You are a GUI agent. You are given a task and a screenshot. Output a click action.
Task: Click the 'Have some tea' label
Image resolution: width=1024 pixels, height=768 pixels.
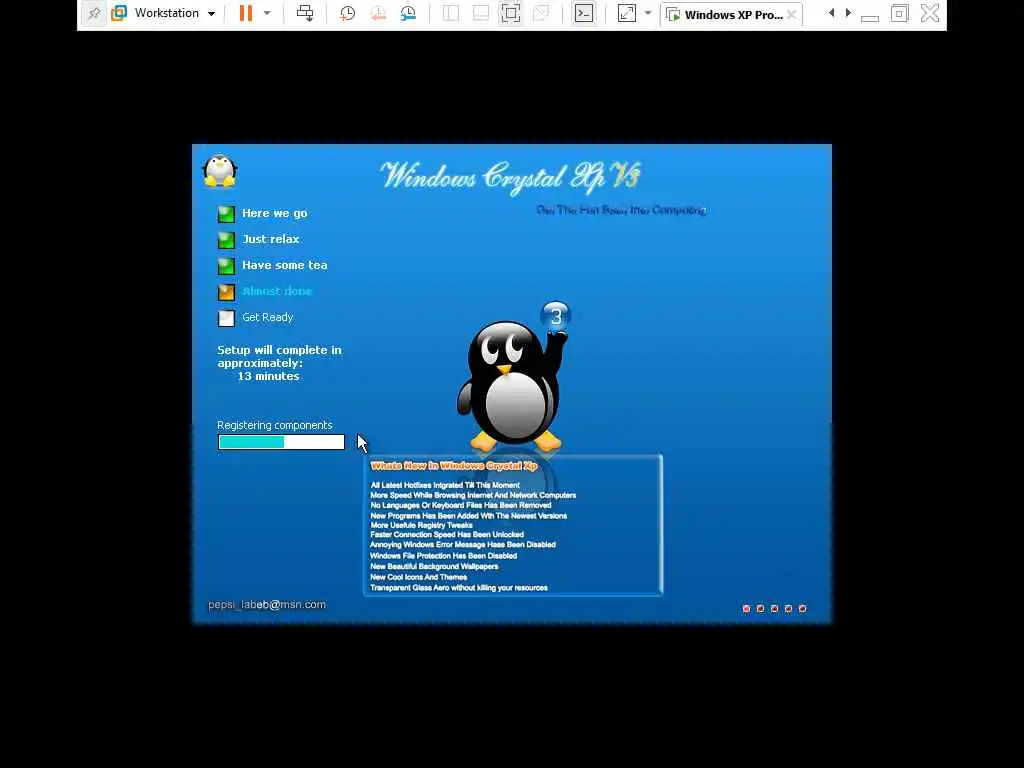[x=285, y=265]
